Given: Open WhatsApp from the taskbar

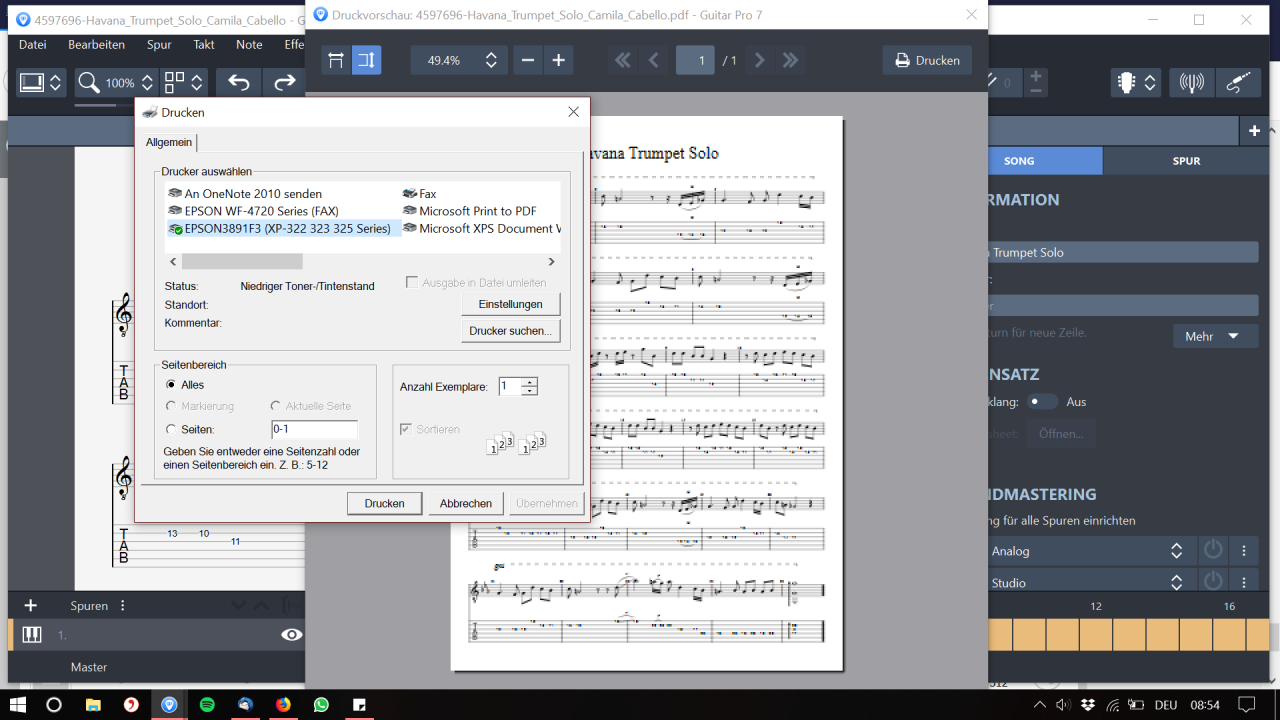Looking at the screenshot, I should pyautogui.click(x=321, y=704).
